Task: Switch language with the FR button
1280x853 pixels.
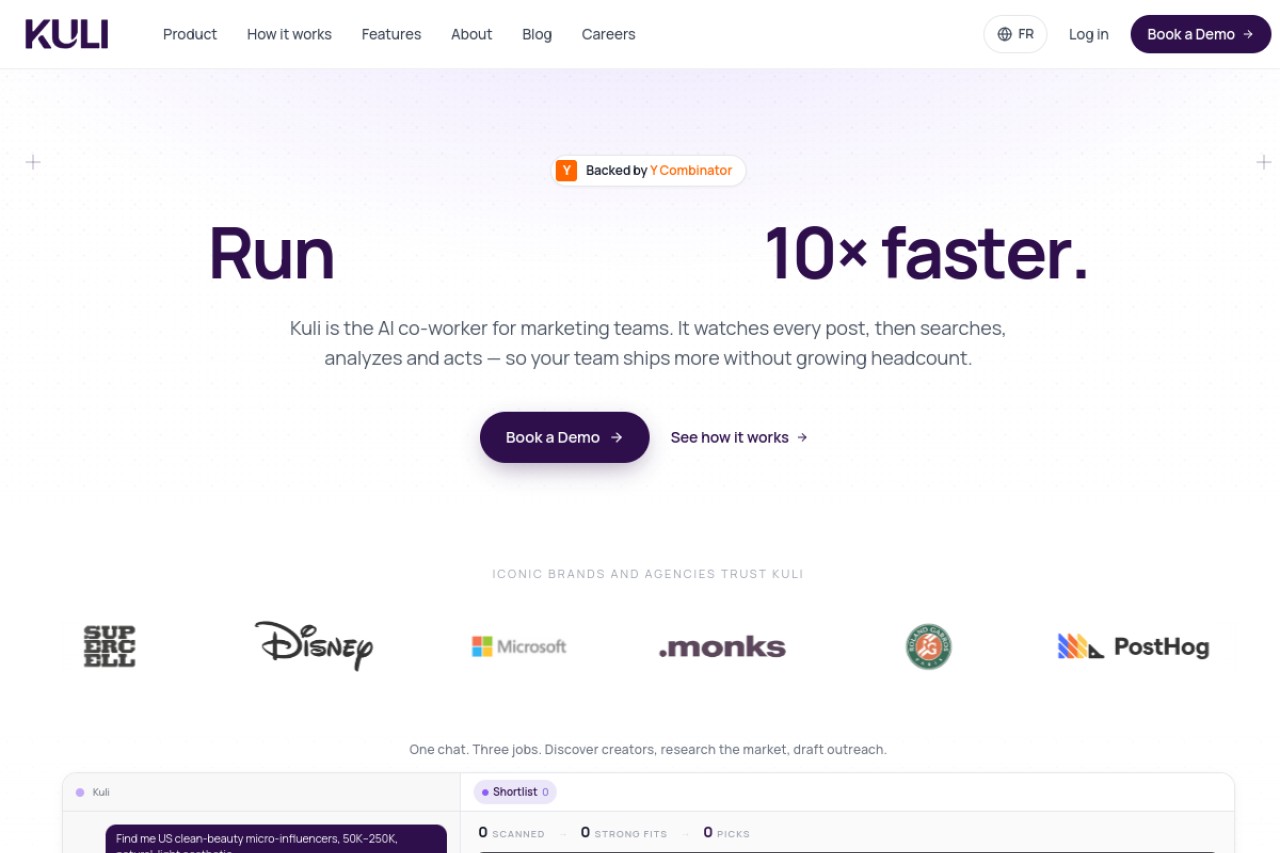Action: [x=1015, y=34]
